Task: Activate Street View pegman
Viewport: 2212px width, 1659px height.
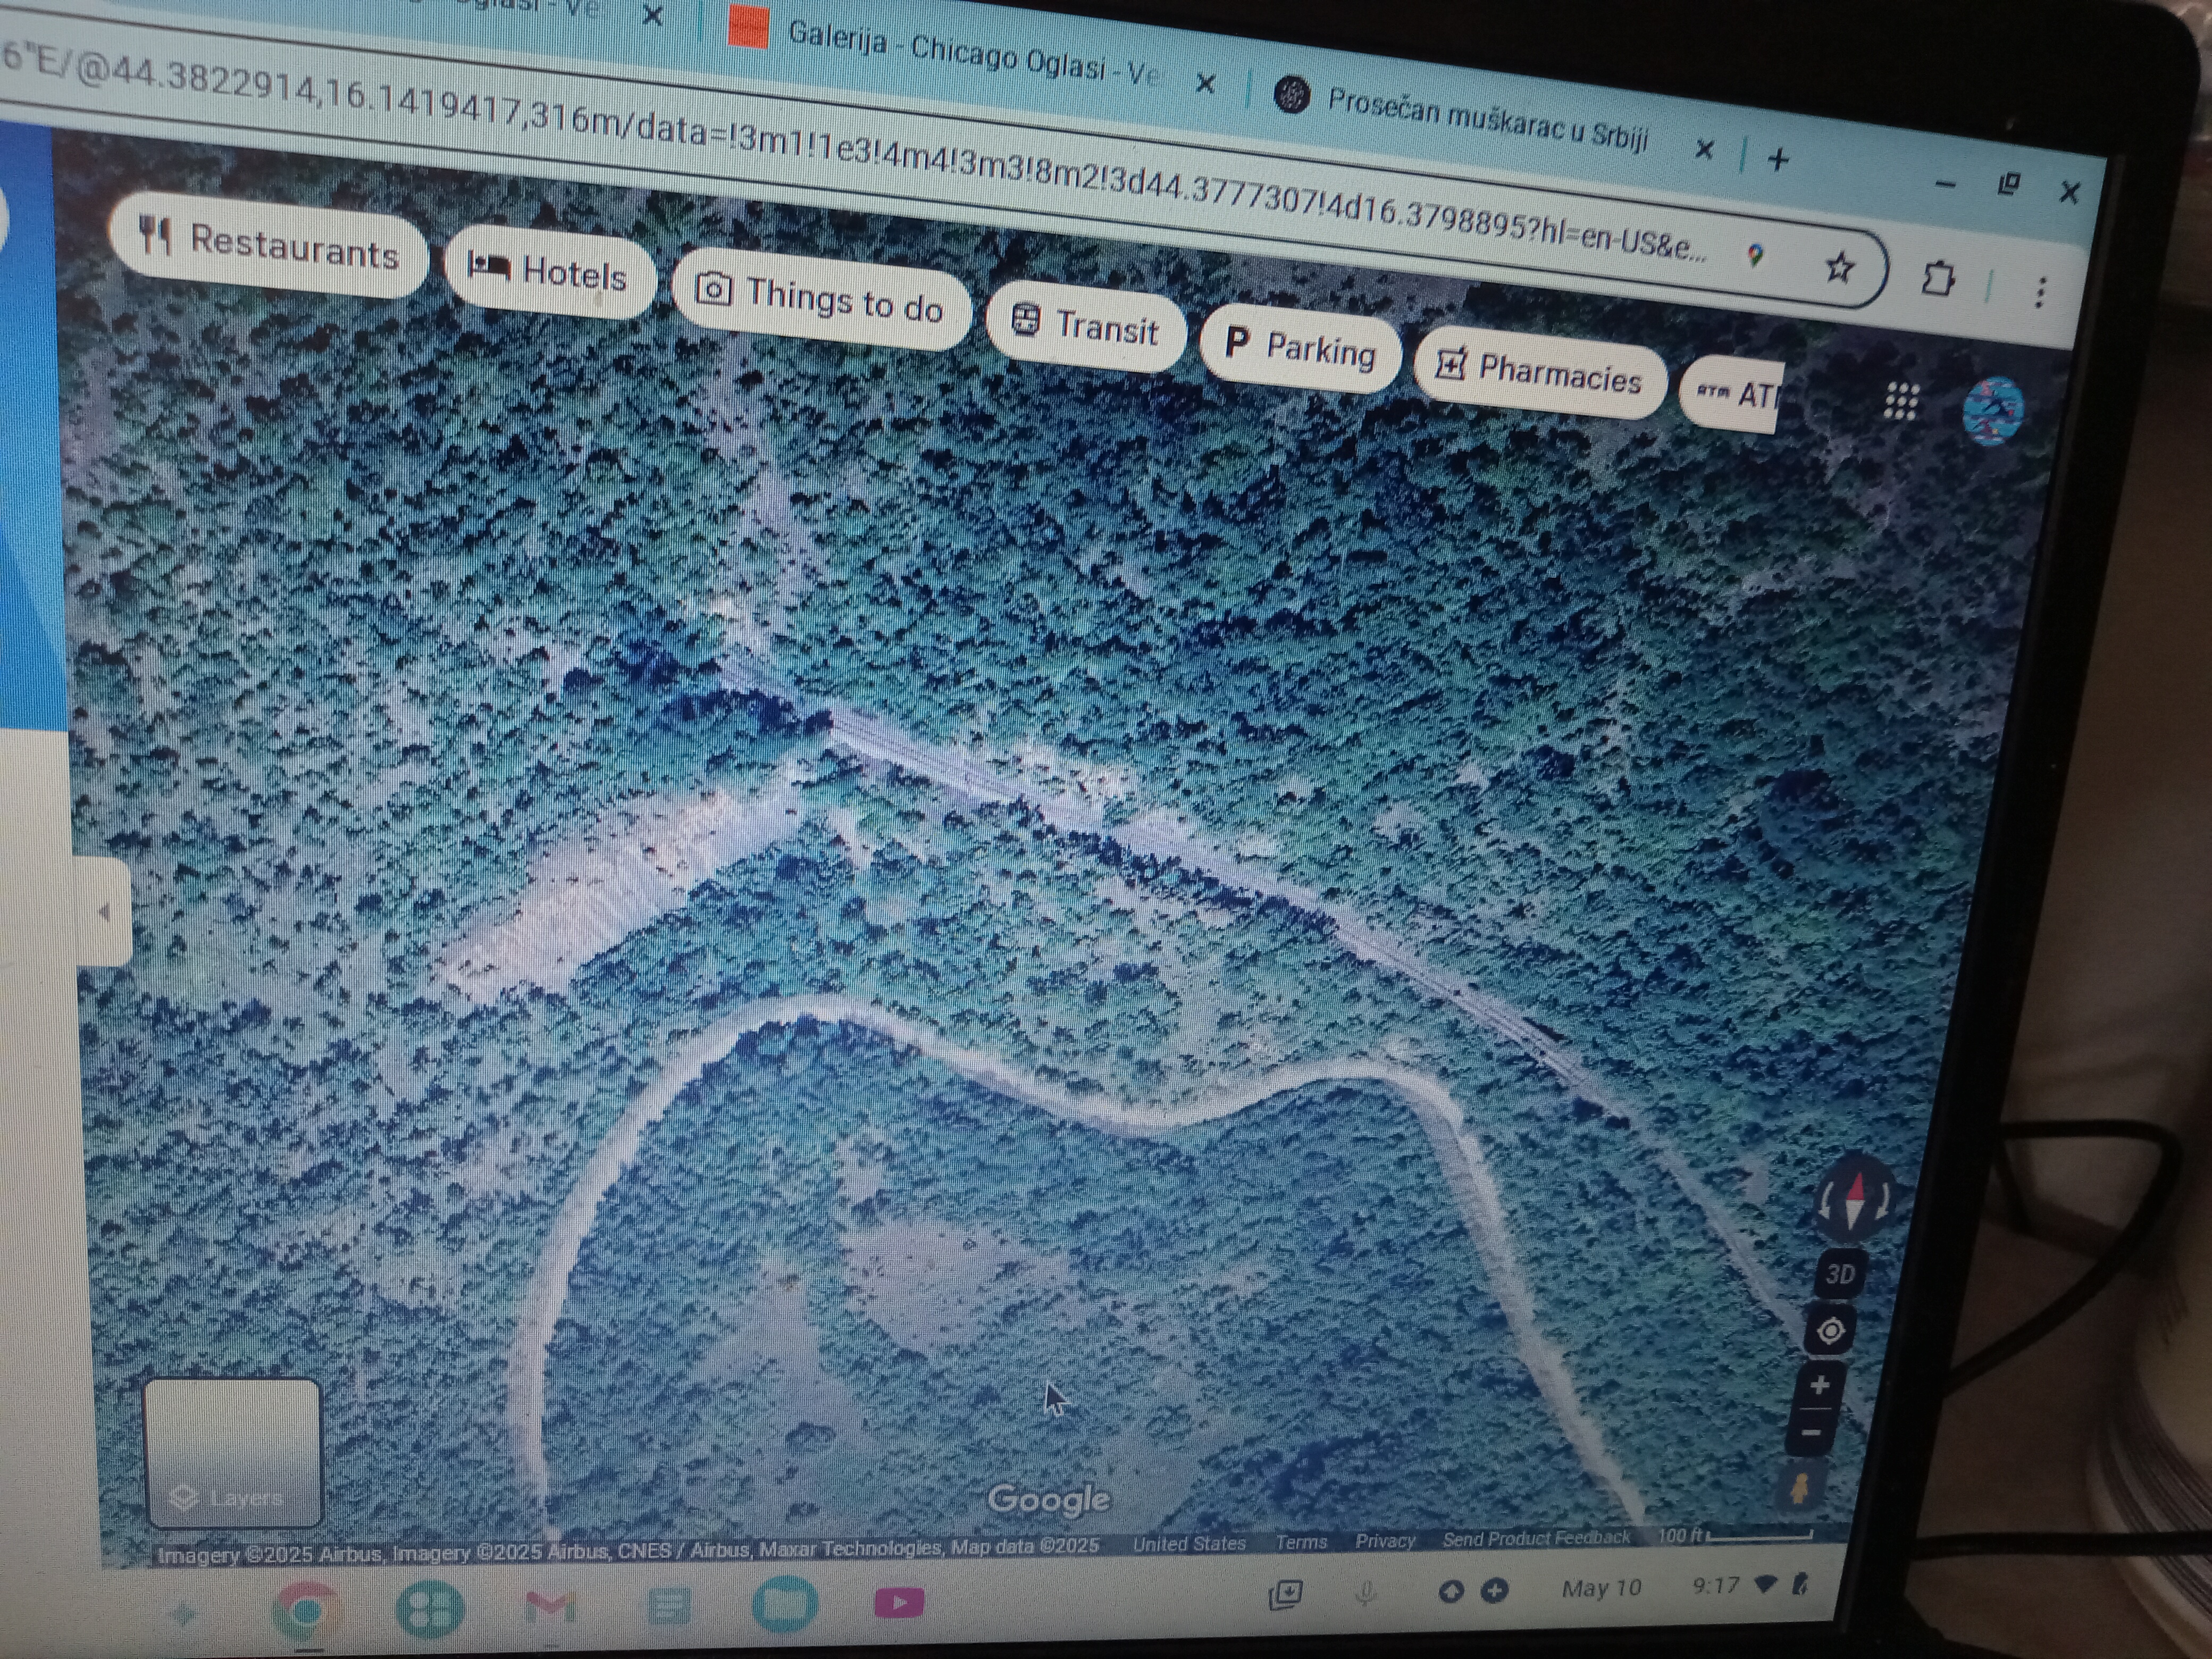Action: (1800, 1488)
